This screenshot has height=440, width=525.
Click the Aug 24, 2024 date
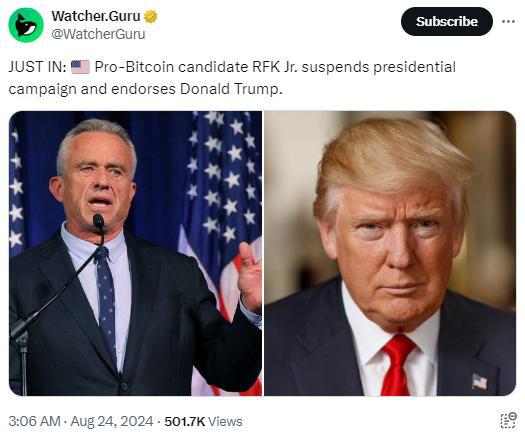pos(112,421)
